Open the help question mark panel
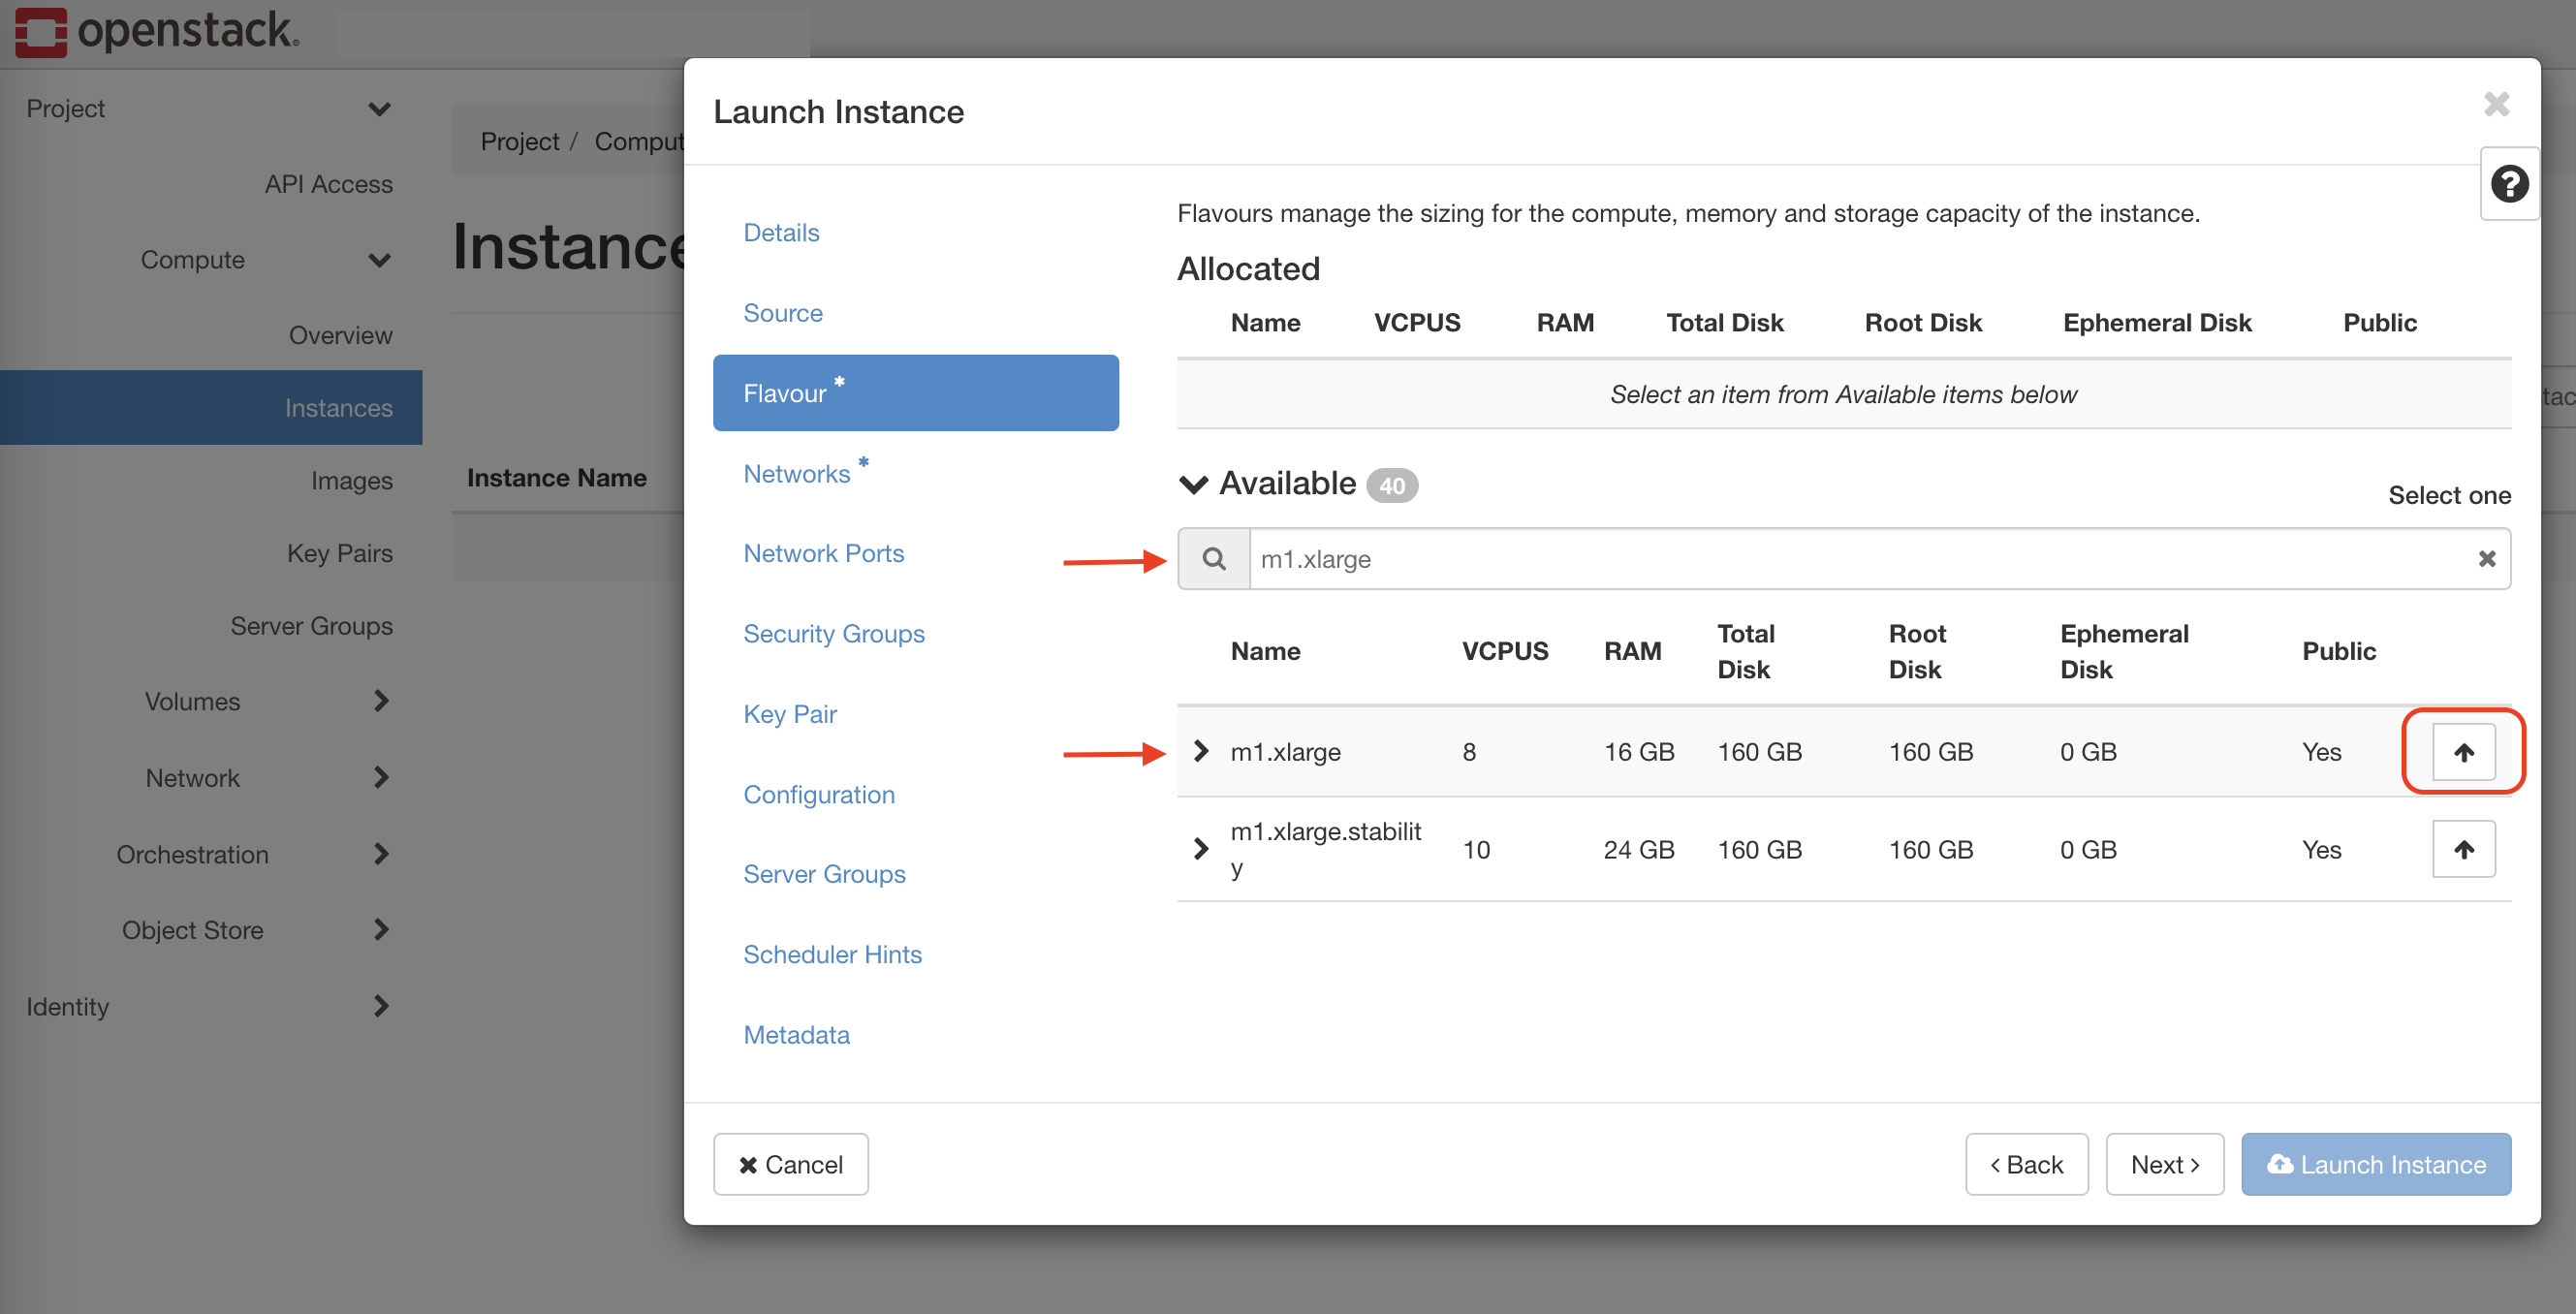Viewport: 2576px width, 1314px height. click(x=2509, y=184)
